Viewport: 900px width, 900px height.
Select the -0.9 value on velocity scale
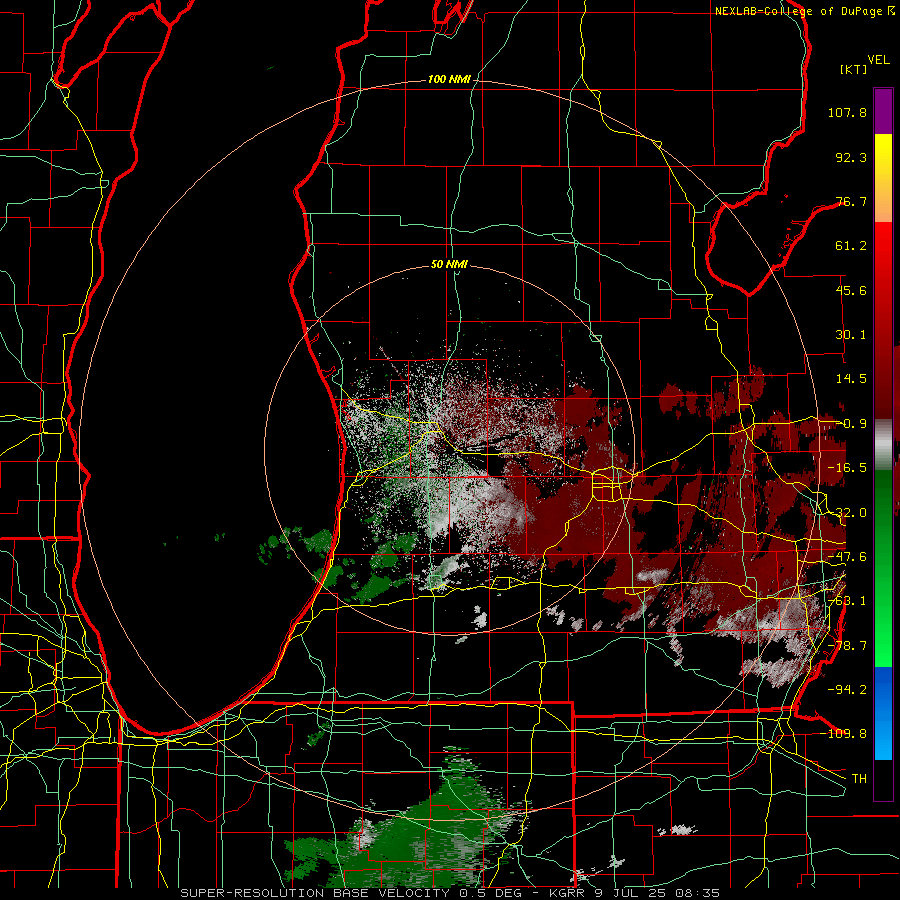click(851, 424)
